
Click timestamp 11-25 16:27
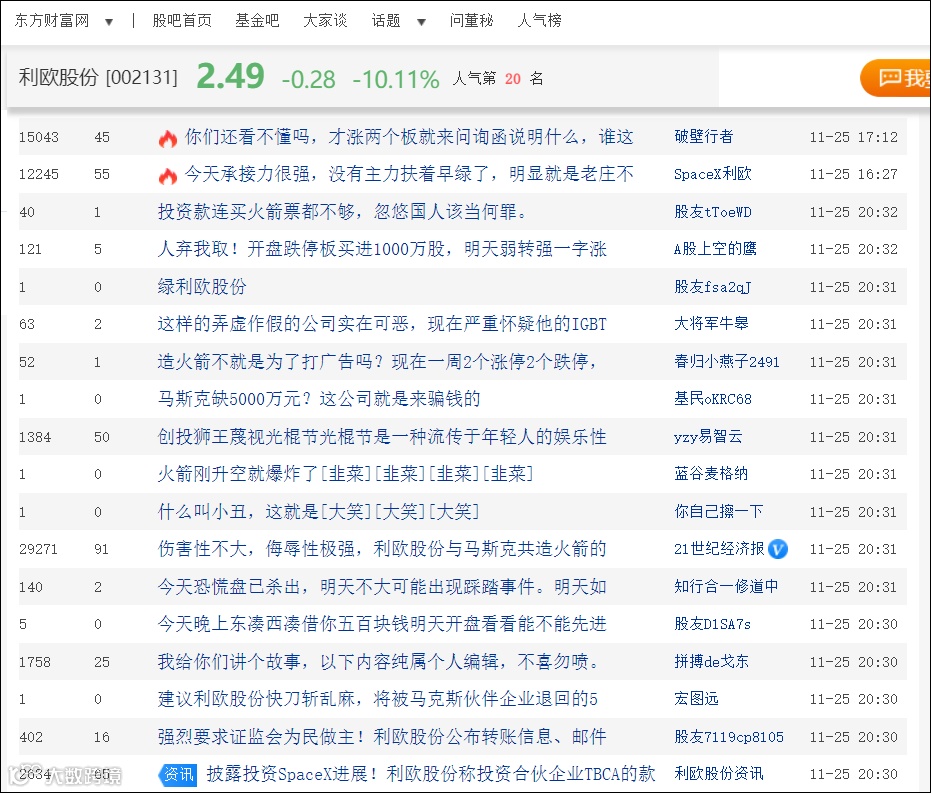tap(853, 174)
